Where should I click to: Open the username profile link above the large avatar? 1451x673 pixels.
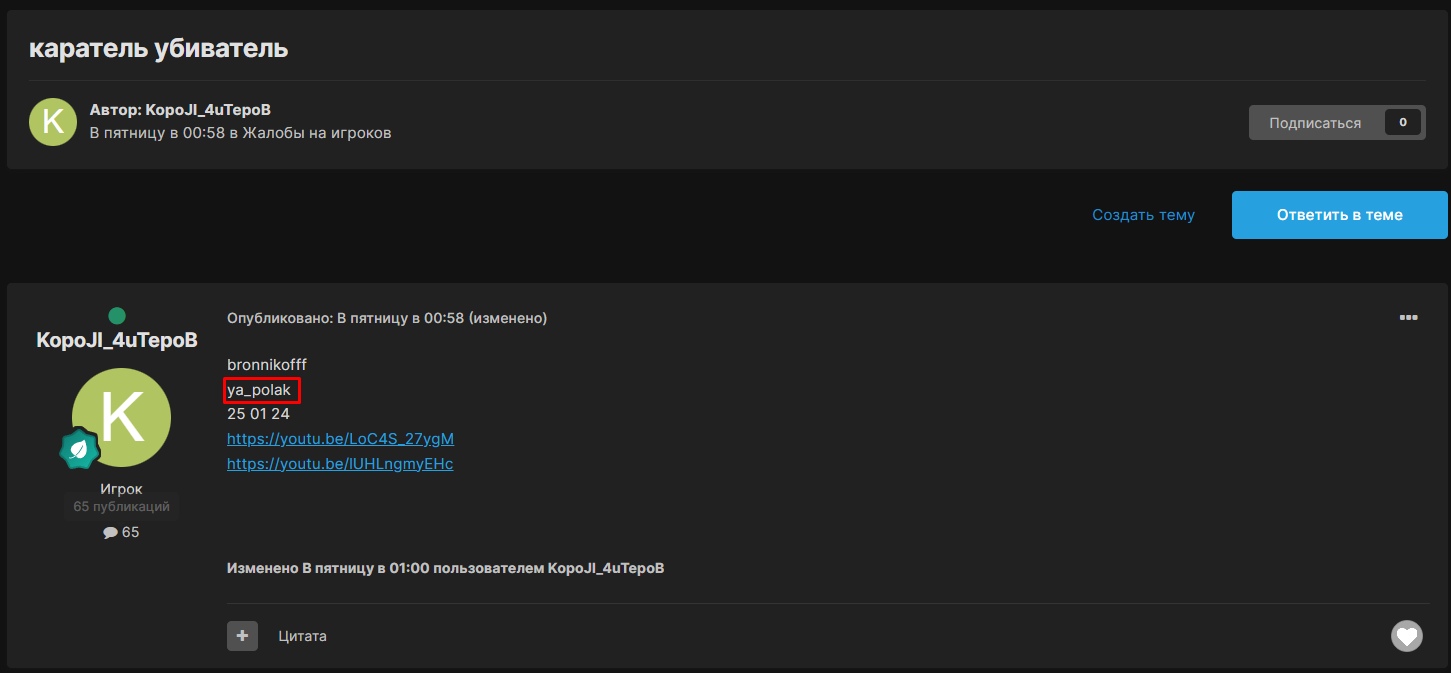point(117,340)
